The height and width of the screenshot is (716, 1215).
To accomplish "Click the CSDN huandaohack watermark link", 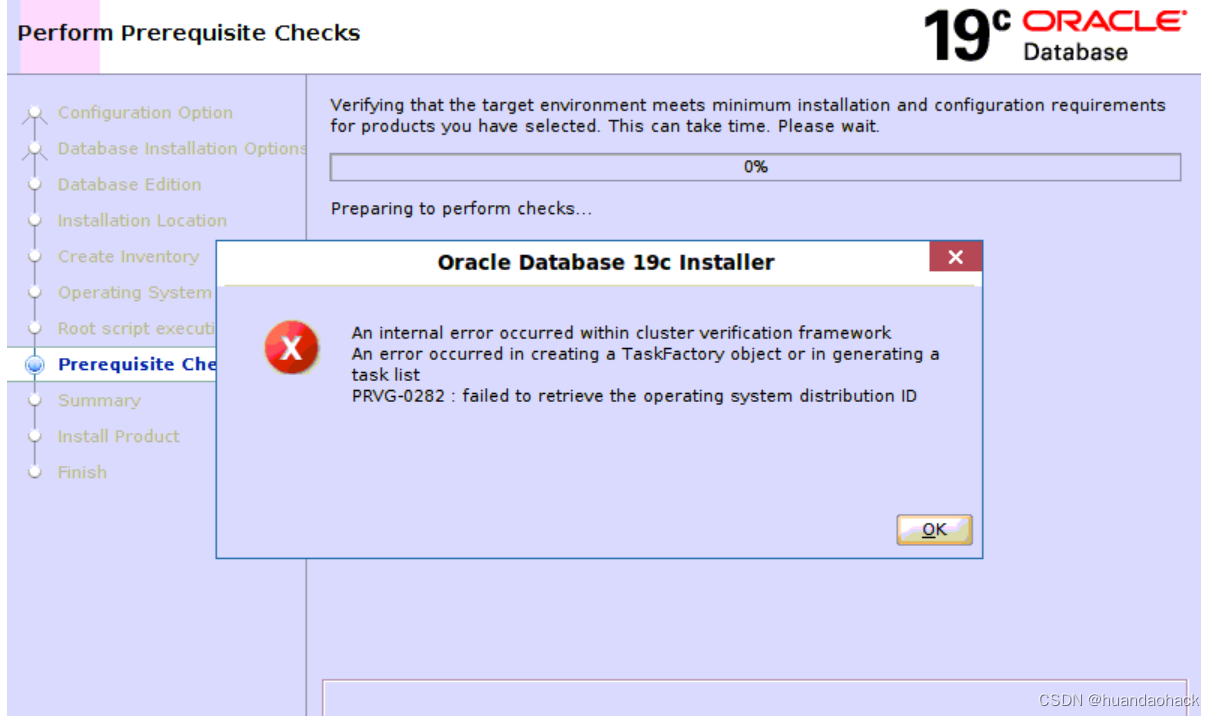I will (1118, 700).
